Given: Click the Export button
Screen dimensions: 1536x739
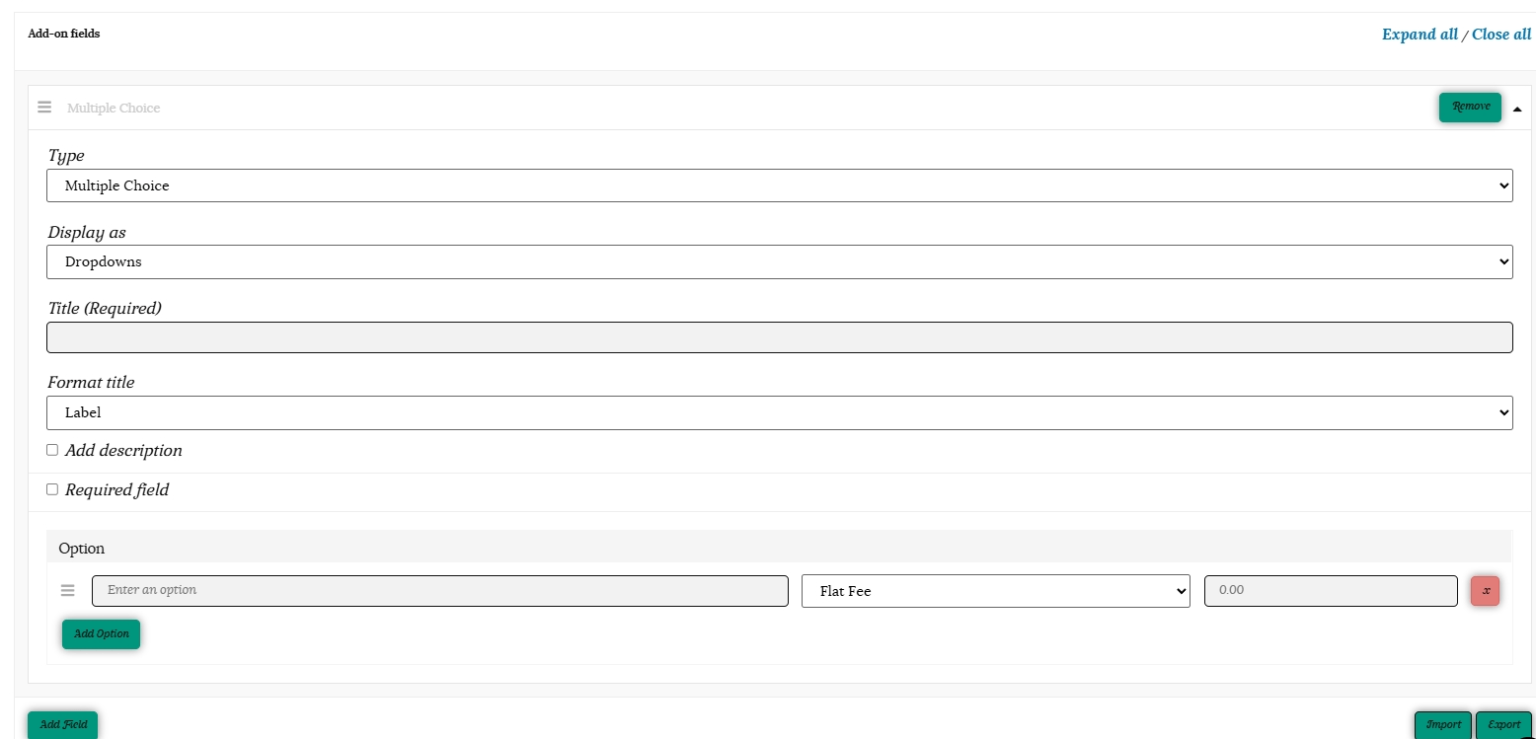Looking at the screenshot, I should (1503, 724).
